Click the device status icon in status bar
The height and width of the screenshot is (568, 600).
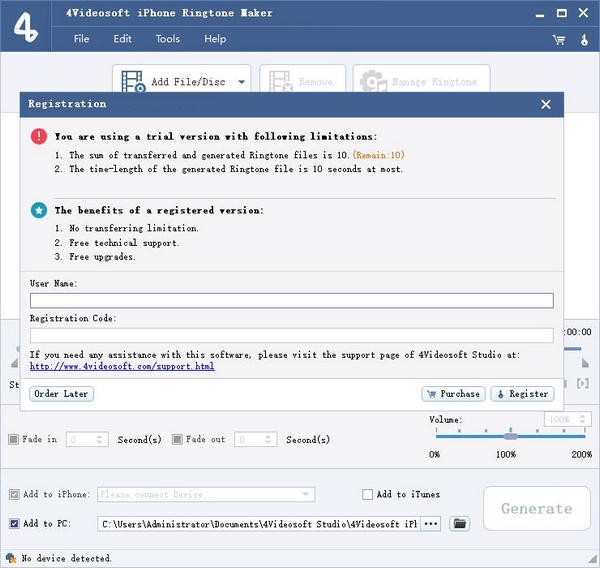[x=10, y=558]
